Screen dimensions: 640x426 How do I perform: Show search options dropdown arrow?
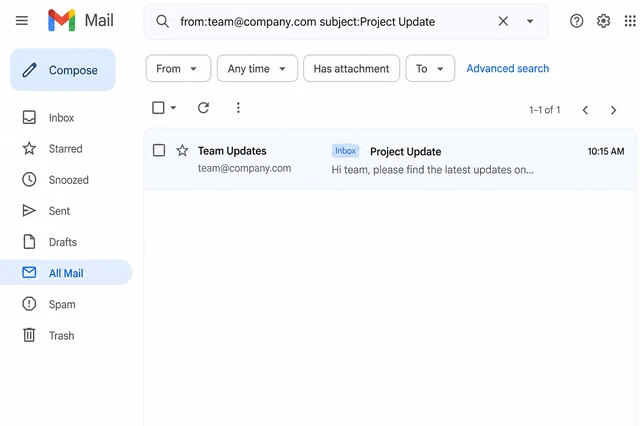(x=530, y=21)
